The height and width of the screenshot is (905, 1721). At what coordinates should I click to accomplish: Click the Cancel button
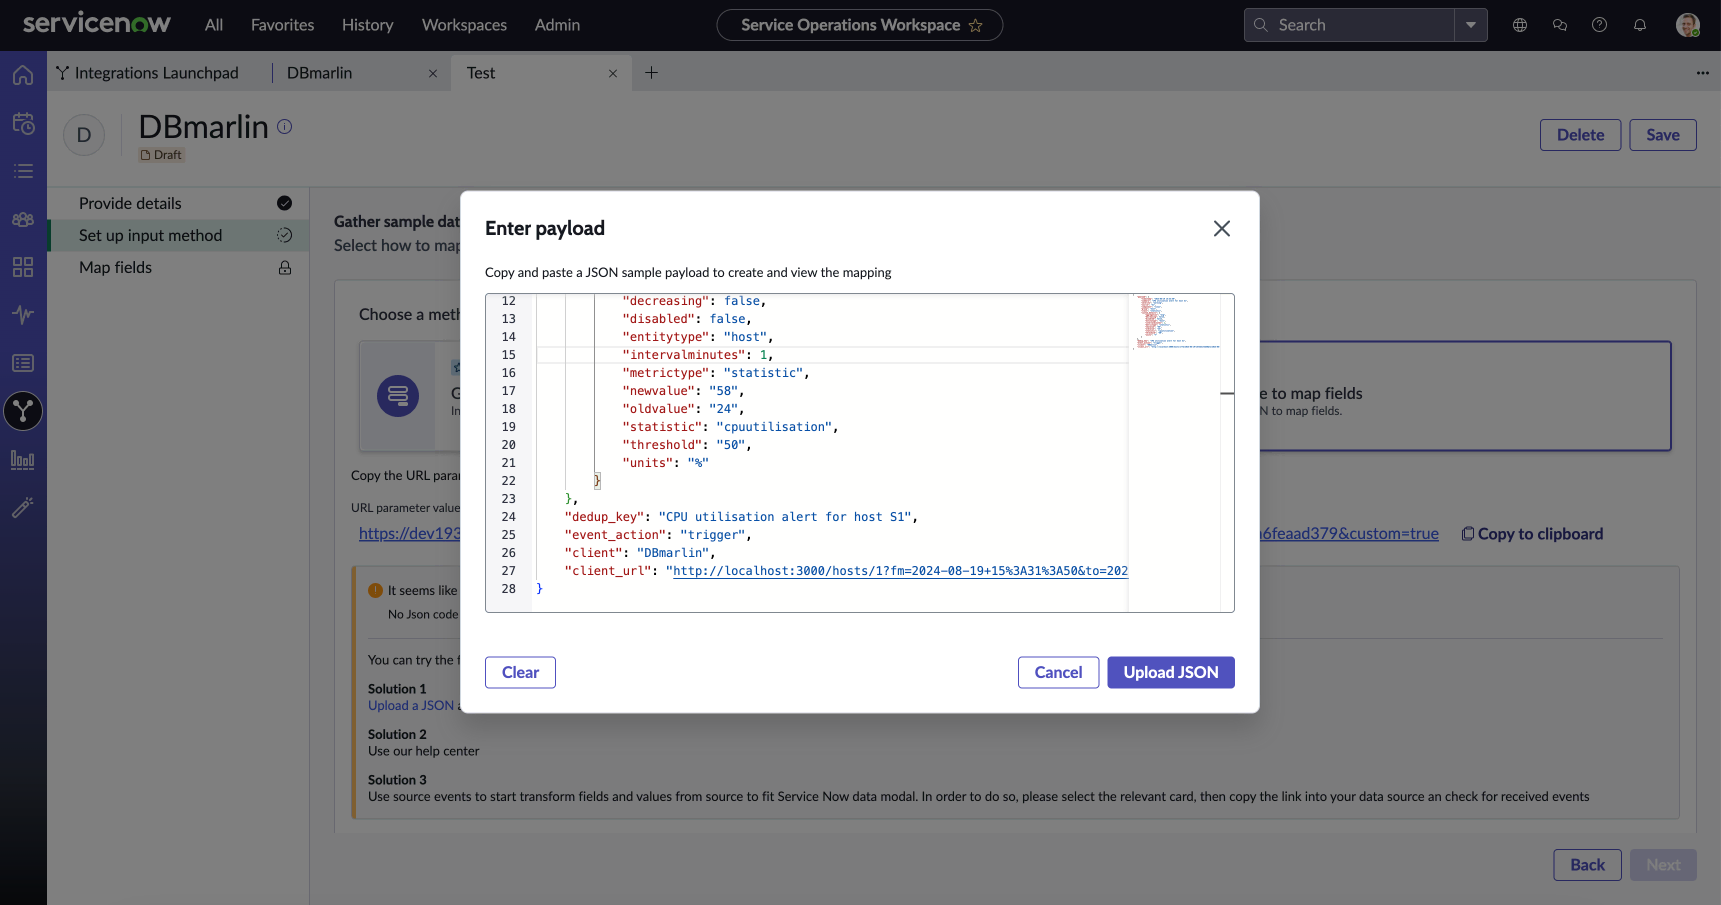(x=1058, y=672)
